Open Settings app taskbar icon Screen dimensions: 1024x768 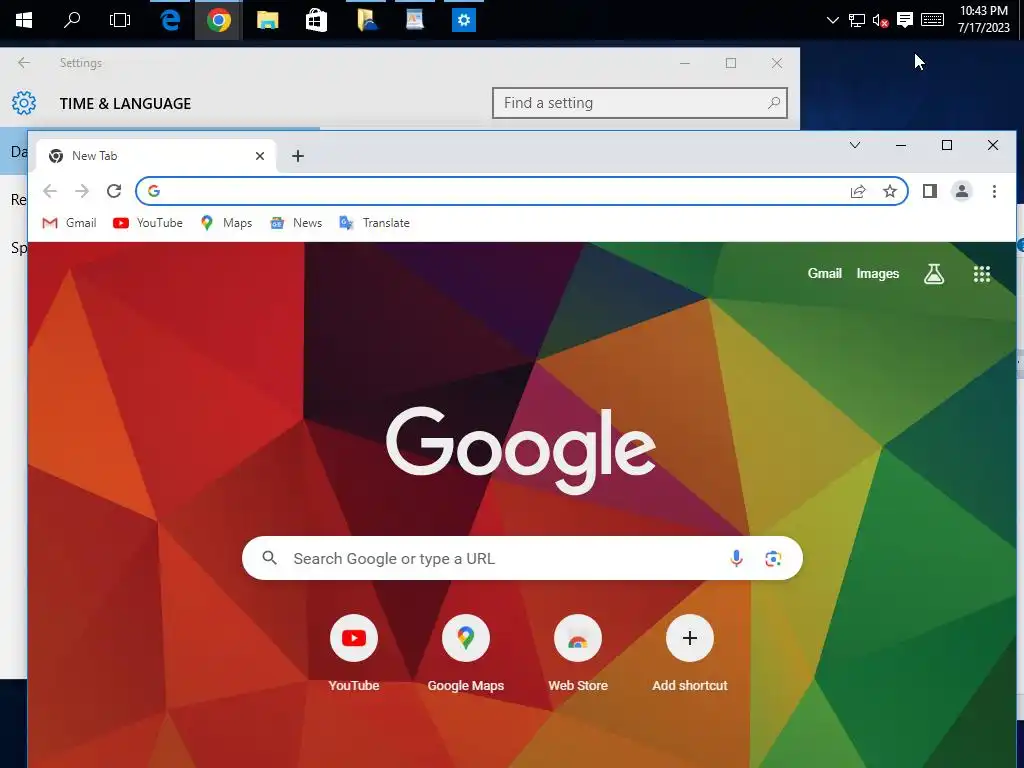pyautogui.click(x=464, y=20)
